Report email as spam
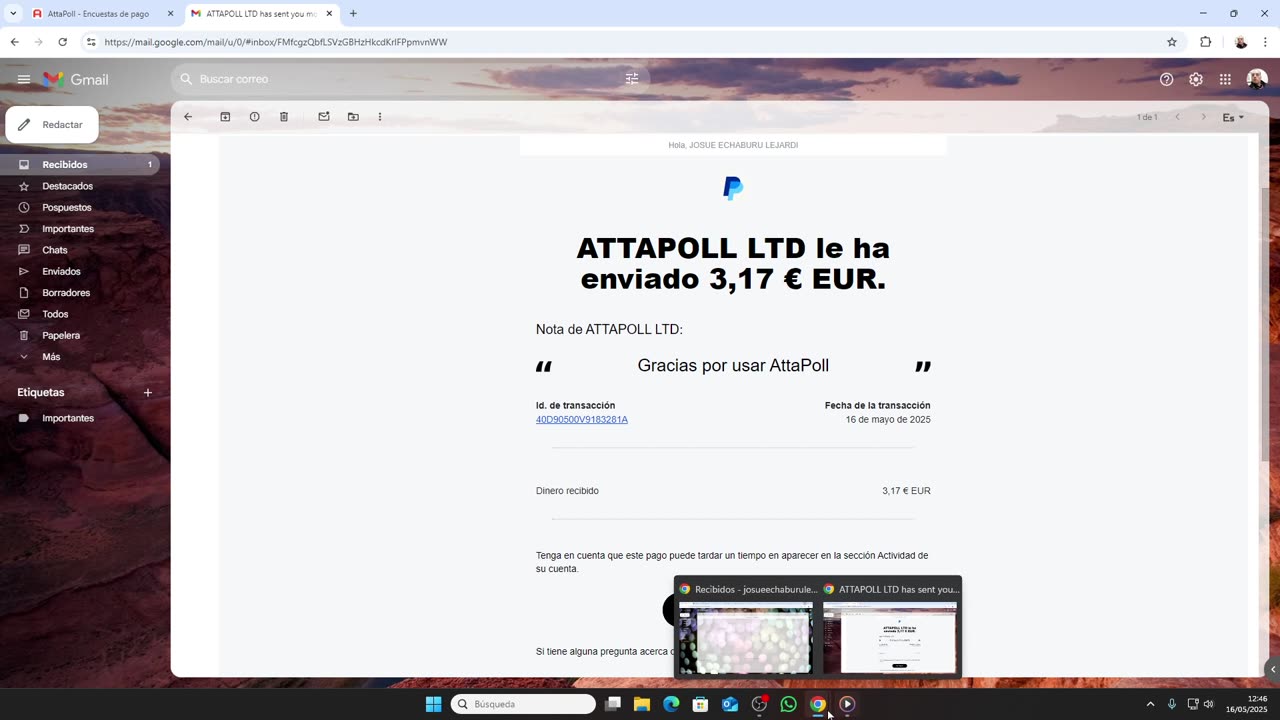The image size is (1280, 720). tap(254, 117)
